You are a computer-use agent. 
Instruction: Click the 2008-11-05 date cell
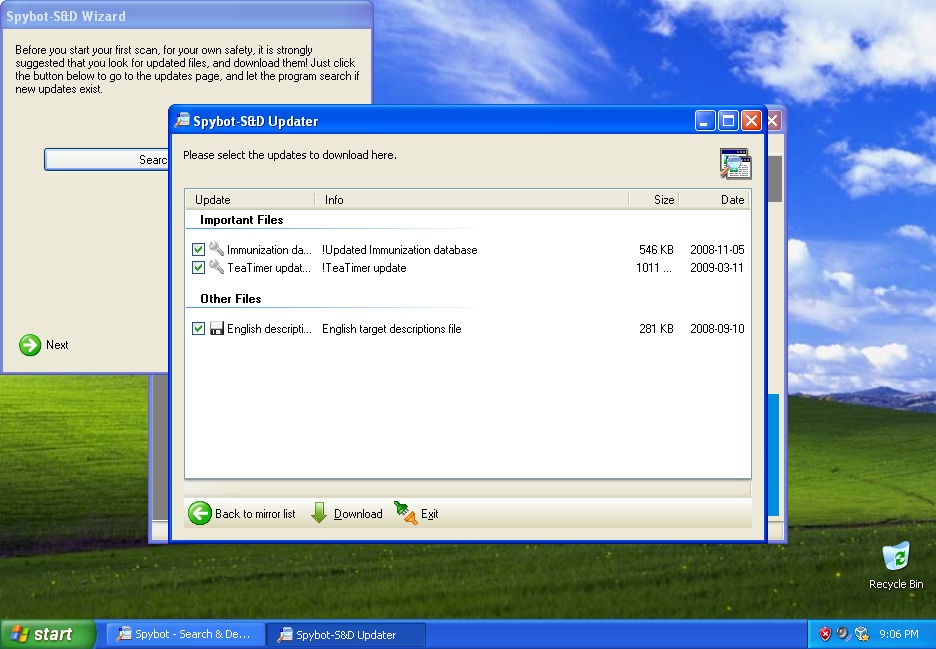[717, 250]
